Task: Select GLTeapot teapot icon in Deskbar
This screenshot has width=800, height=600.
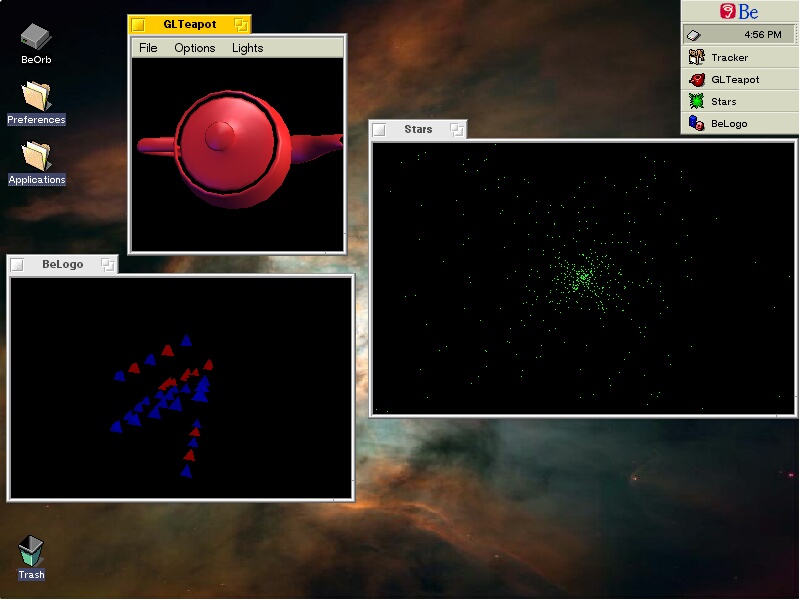Action: (x=696, y=80)
